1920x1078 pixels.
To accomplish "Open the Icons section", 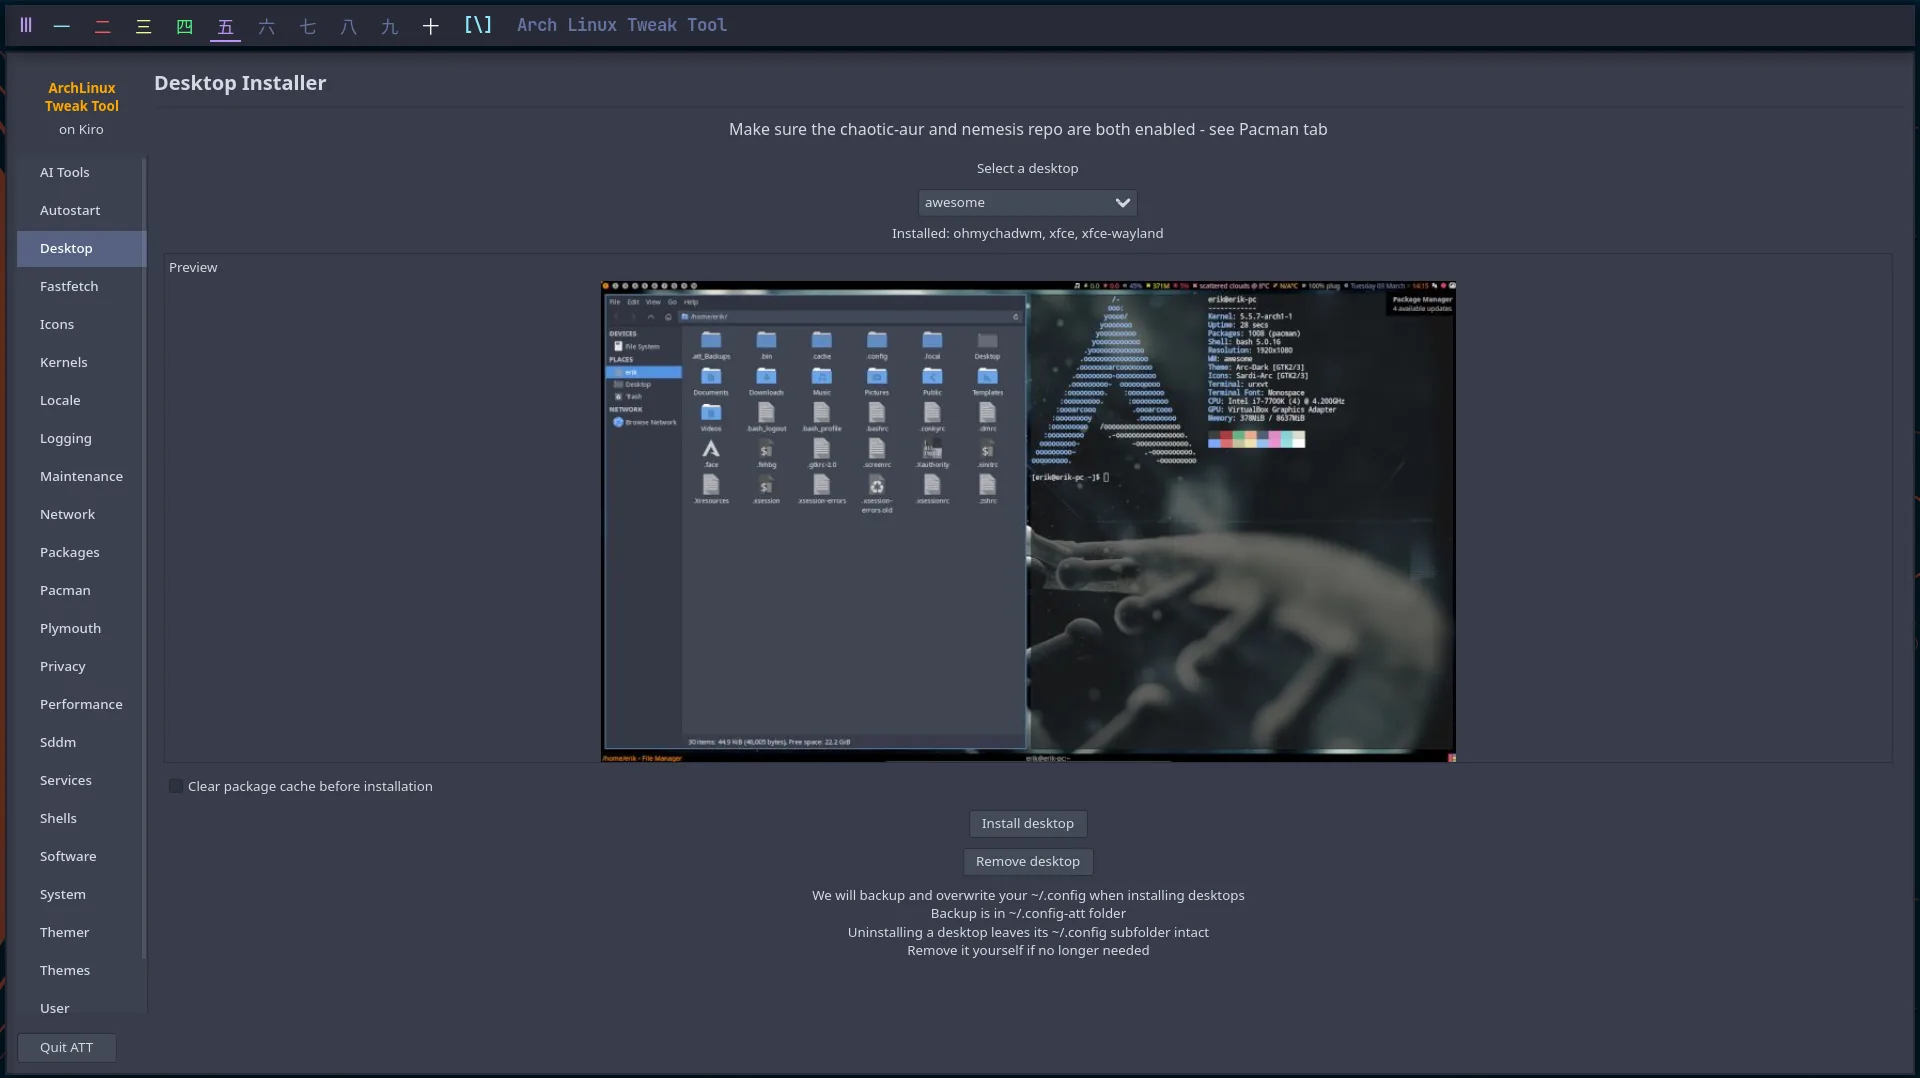I will [x=81, y=324].
